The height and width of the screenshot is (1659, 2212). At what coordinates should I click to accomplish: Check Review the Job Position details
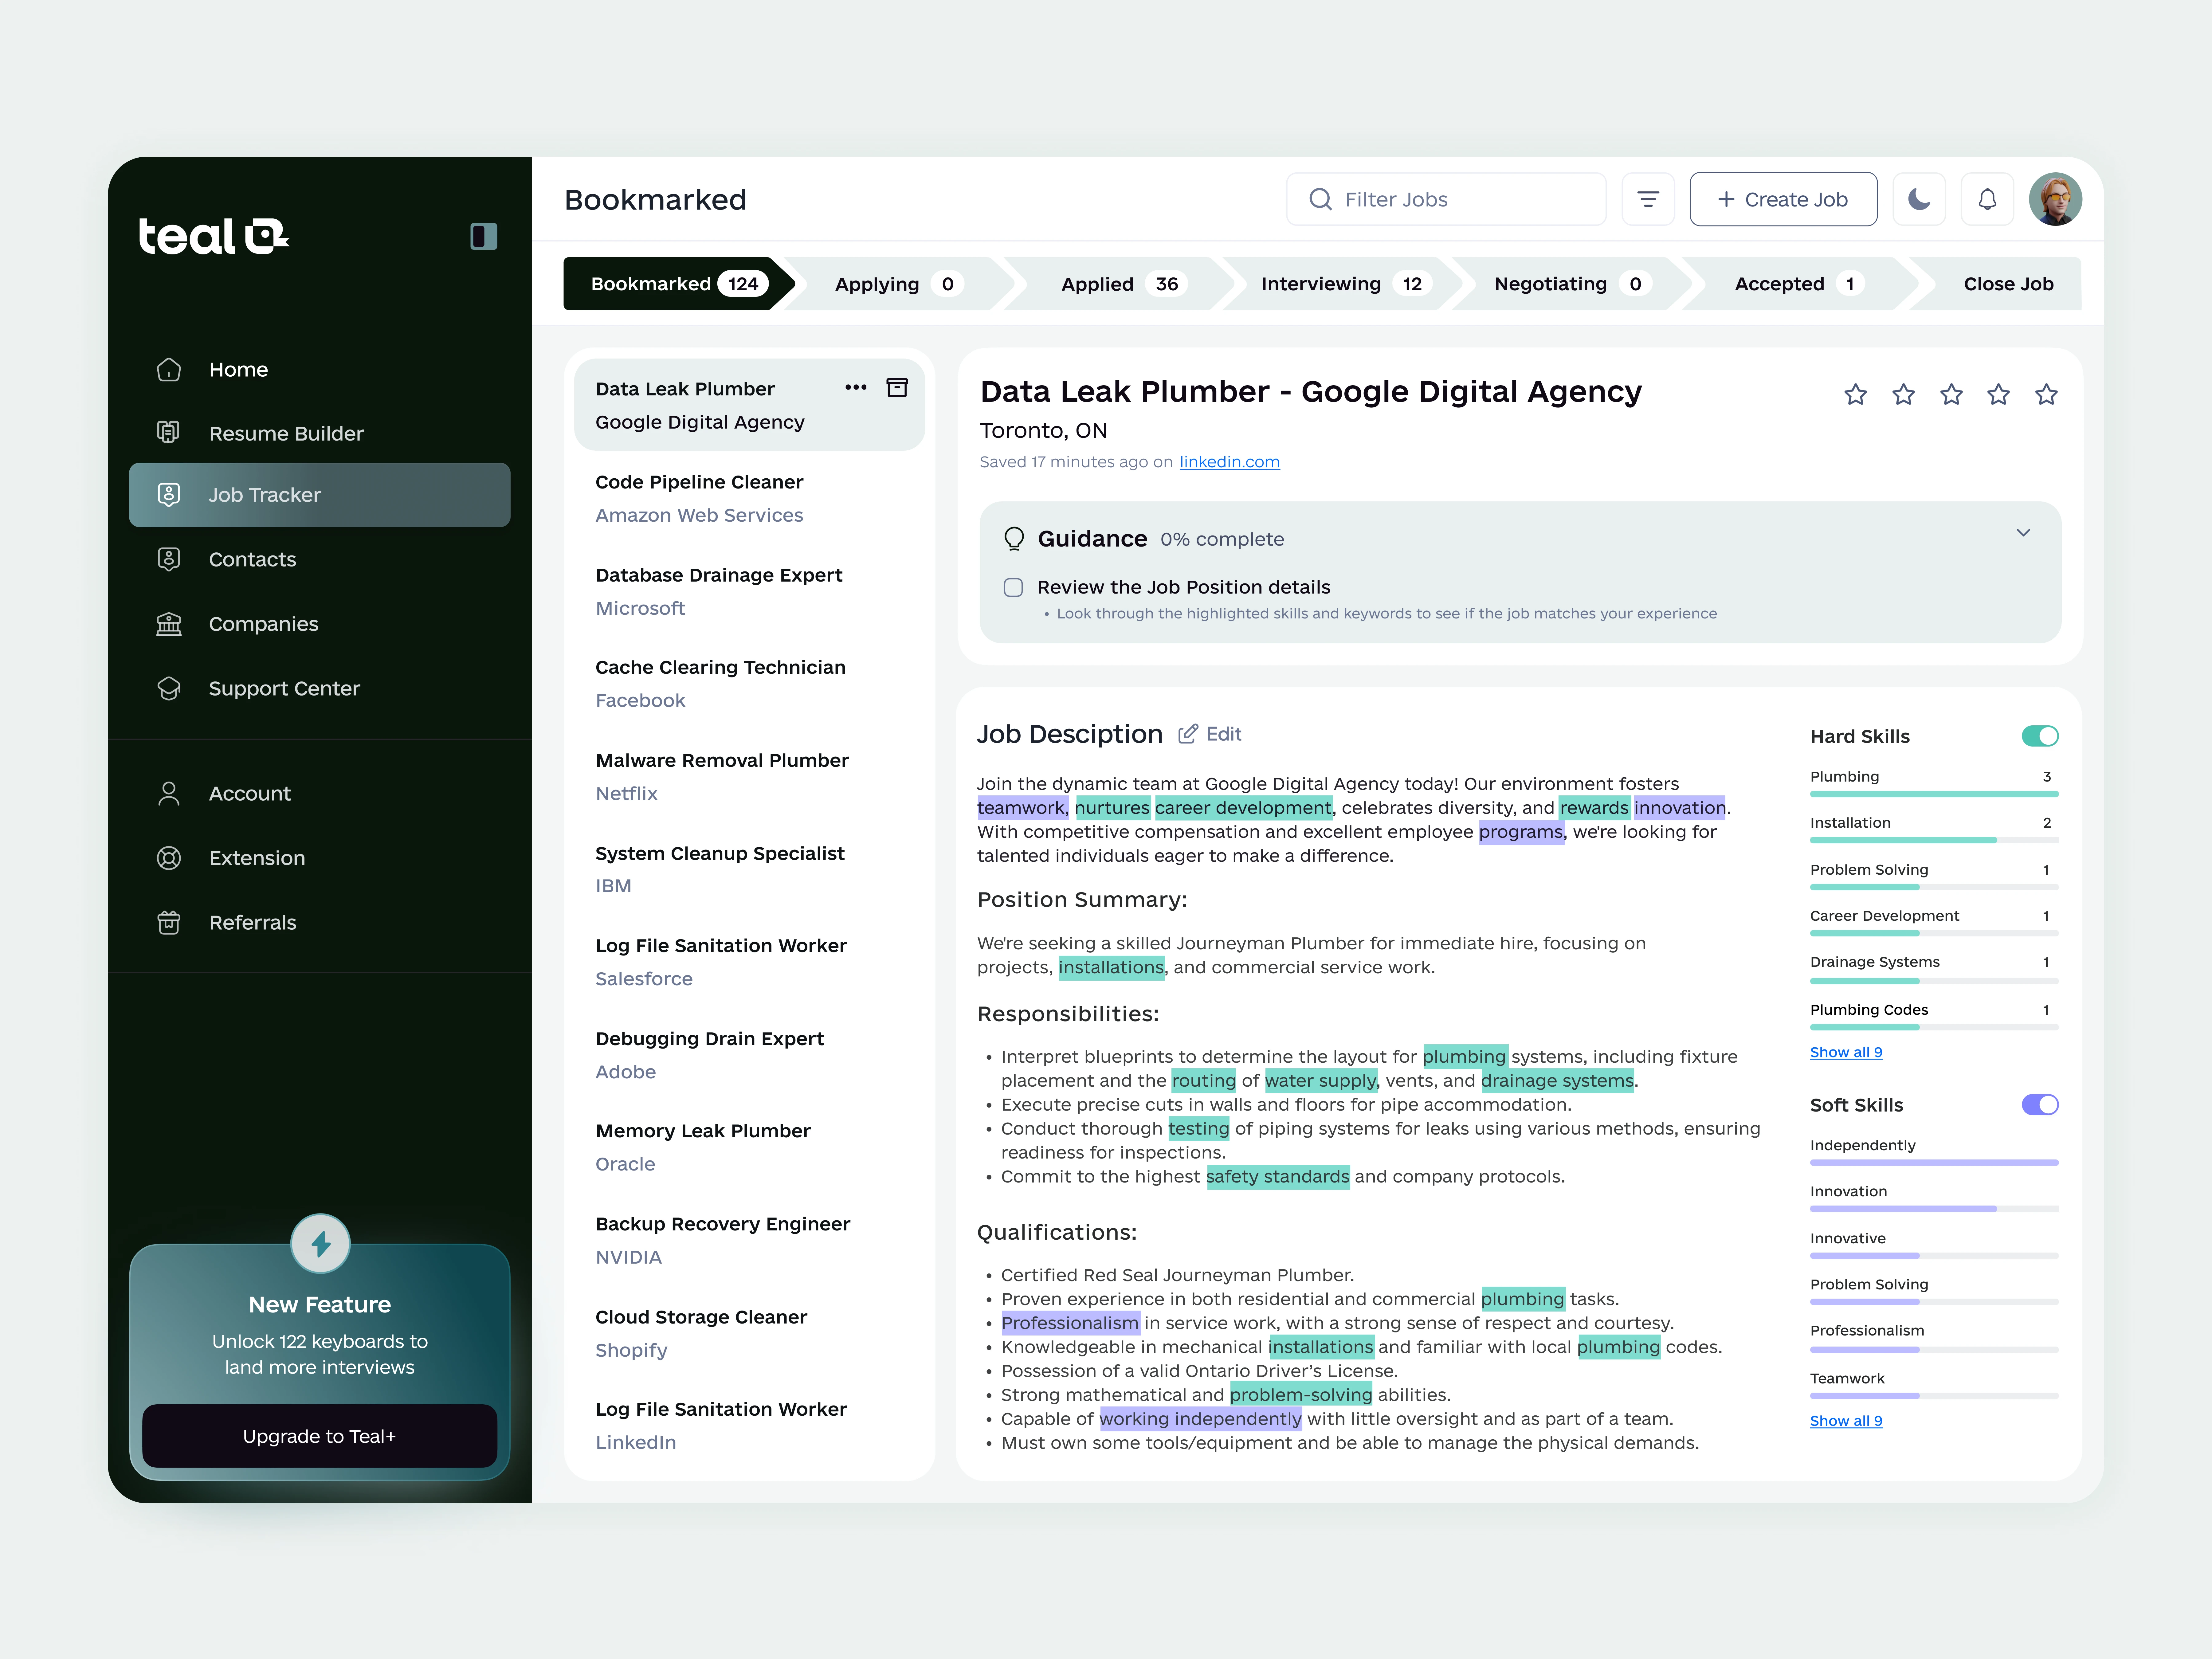[1013, 587]
